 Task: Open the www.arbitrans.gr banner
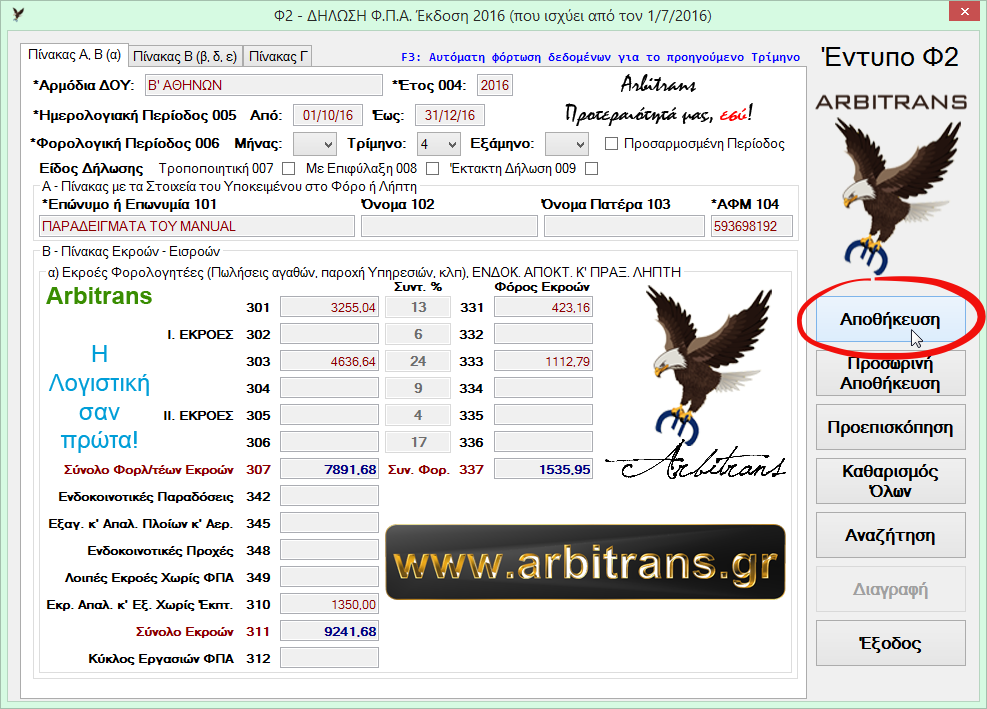[x=585, y=562]
